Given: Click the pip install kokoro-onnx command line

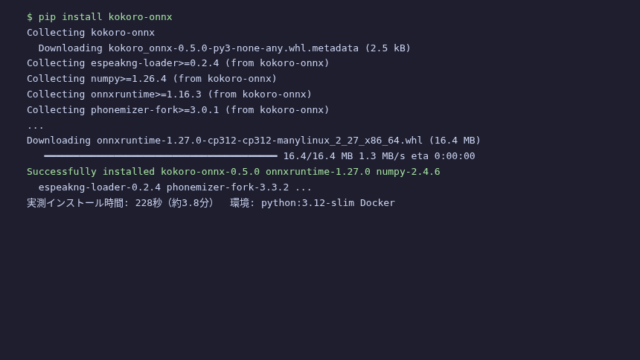Looking at the screenshot, I should 99,17.
